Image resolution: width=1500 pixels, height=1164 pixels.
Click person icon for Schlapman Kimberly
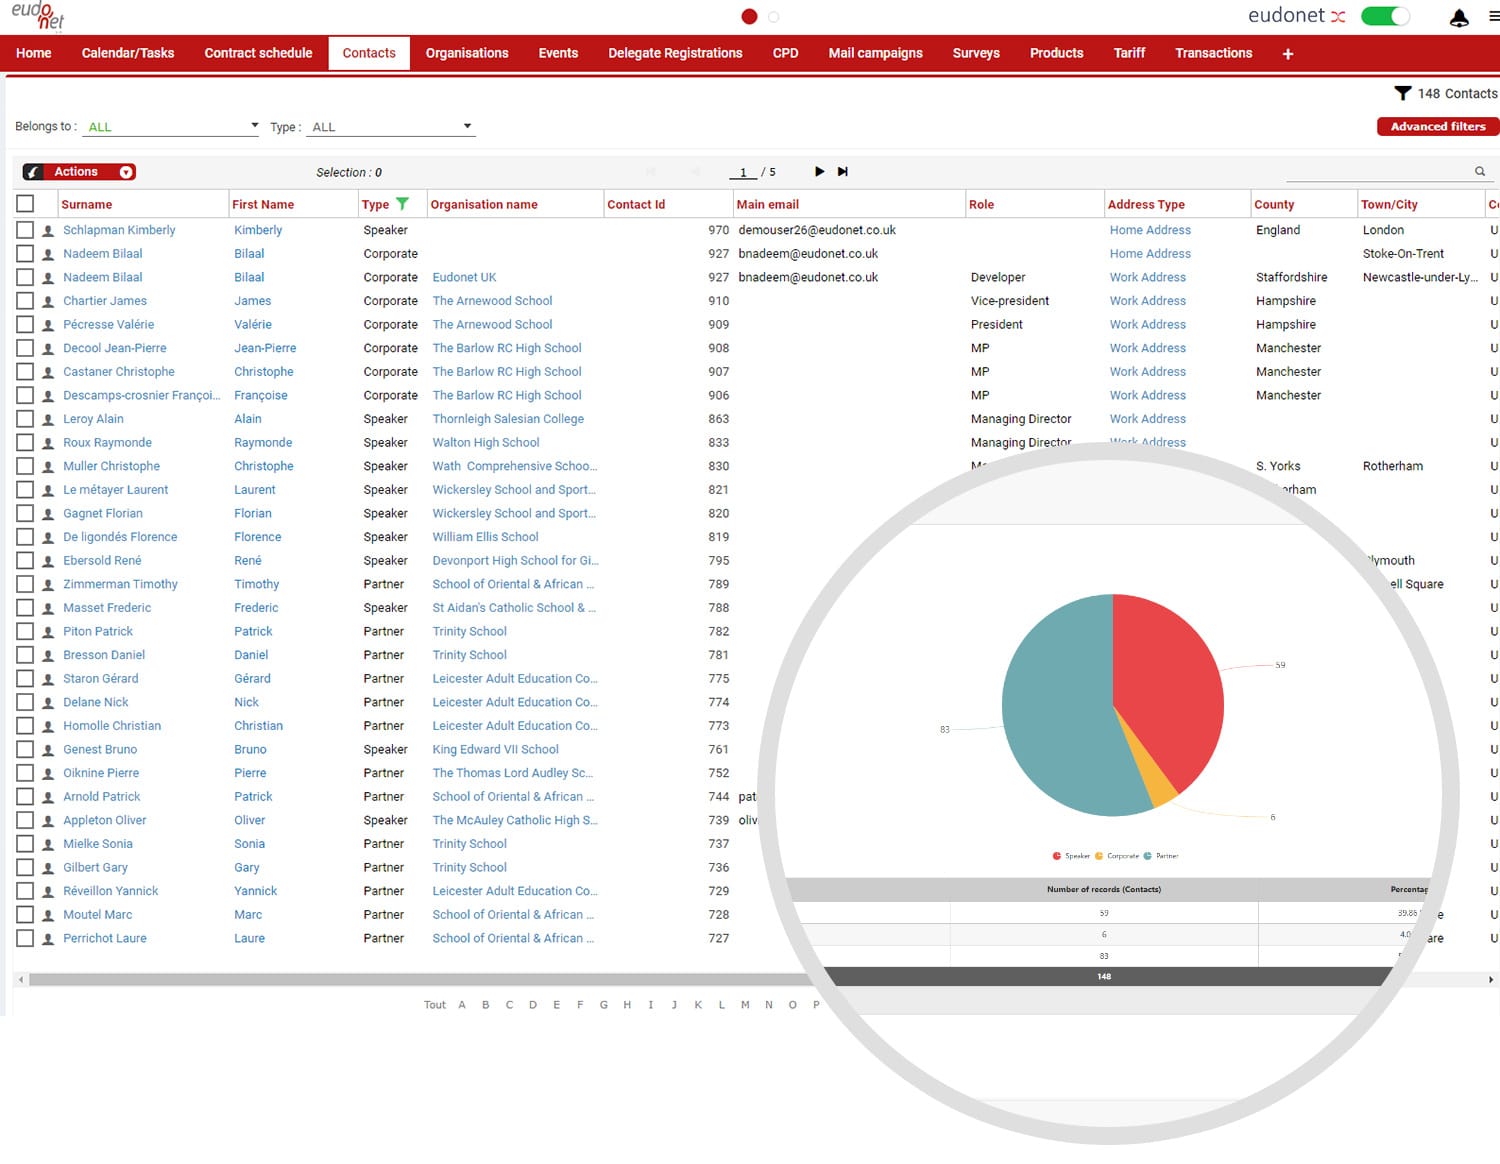48,230
